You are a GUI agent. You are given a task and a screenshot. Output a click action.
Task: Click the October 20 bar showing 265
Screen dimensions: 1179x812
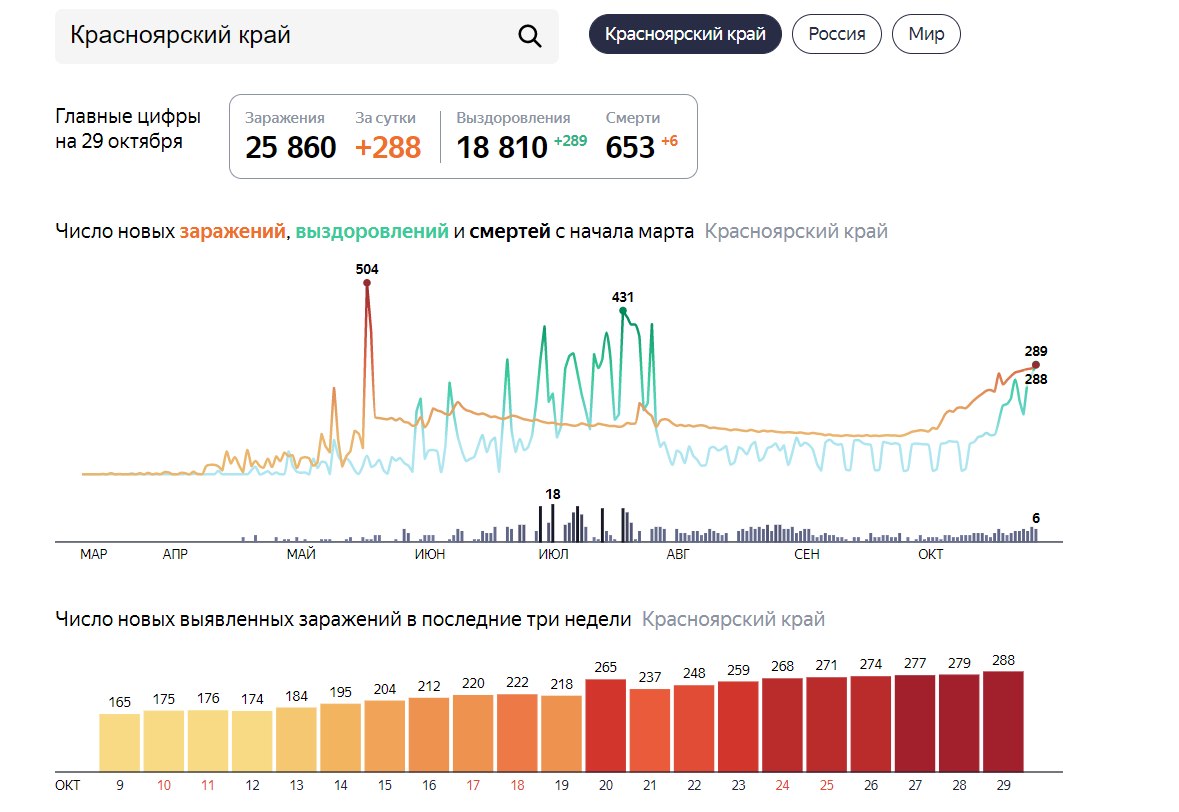pyautogui.click(x=607, y=724)
